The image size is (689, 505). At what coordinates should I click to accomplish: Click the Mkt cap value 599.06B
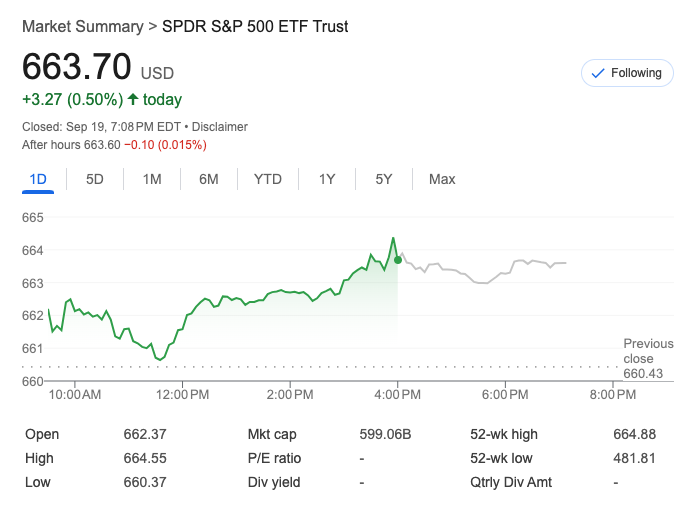coord(385,434)
